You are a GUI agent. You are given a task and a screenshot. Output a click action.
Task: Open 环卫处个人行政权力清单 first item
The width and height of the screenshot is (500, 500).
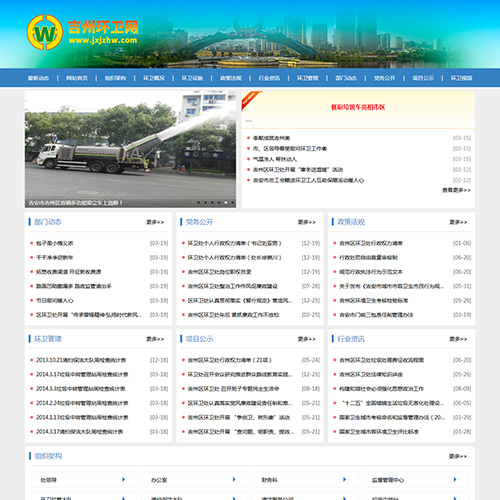(234, 243)
